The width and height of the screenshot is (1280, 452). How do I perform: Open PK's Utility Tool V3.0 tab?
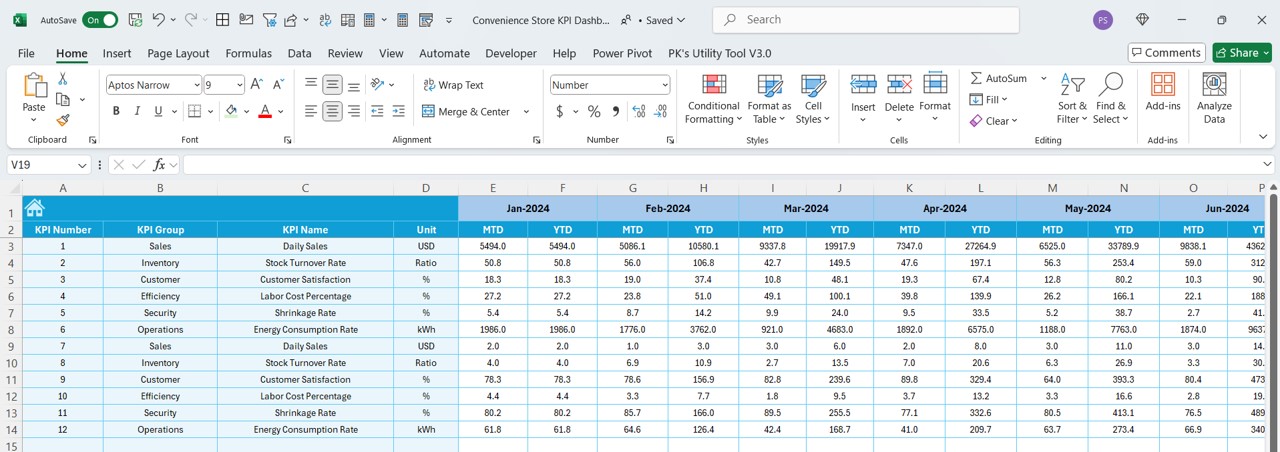[719, 53]
